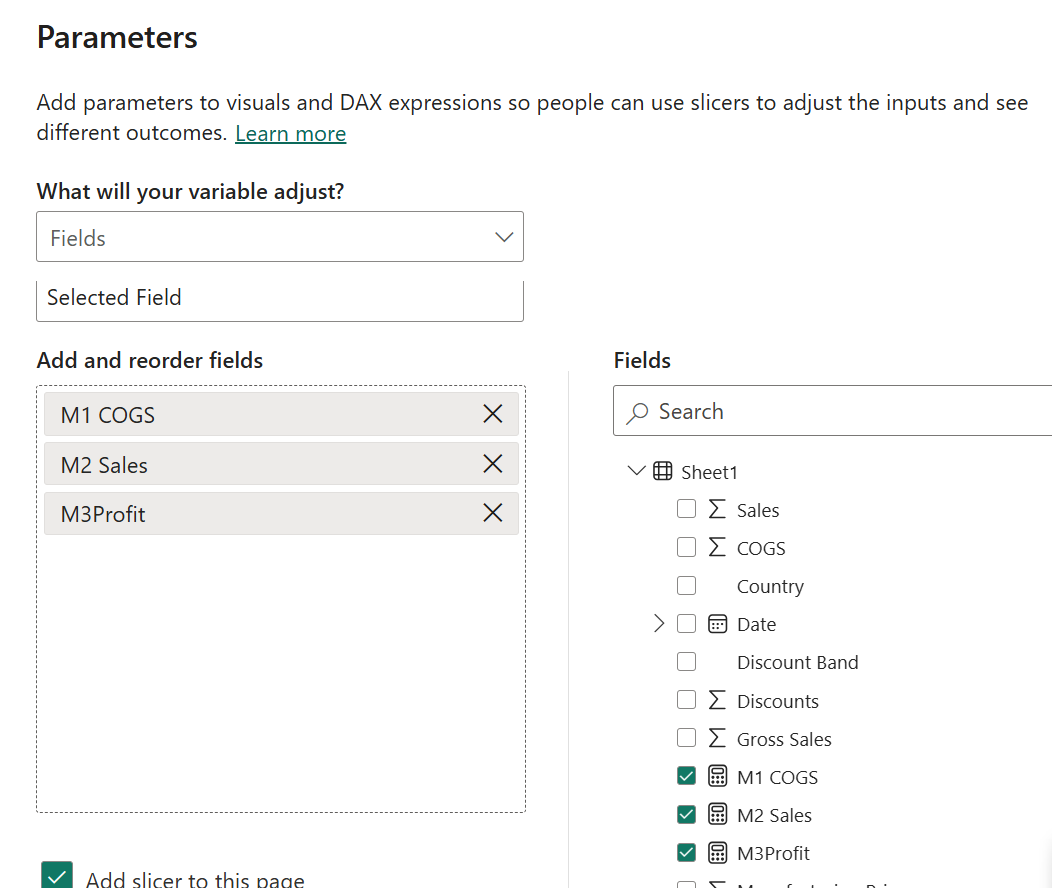Check the Date field checkbox
This screenshot has width=1052, height=888.
(686, 624)
